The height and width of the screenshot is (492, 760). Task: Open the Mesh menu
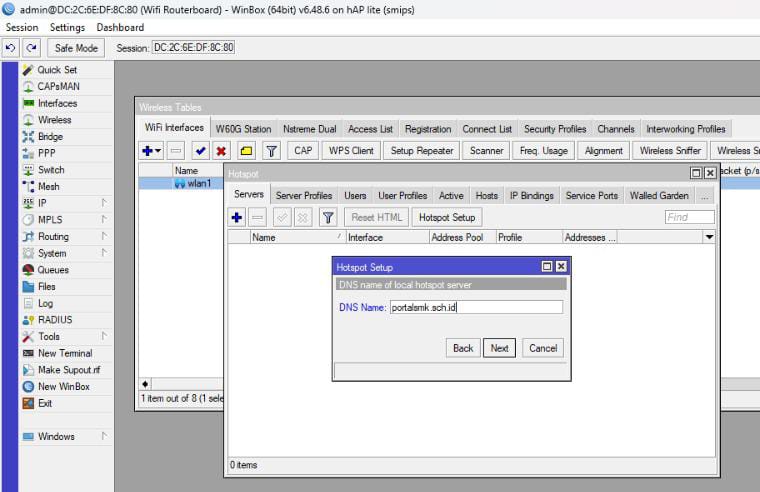click(48, 187)
